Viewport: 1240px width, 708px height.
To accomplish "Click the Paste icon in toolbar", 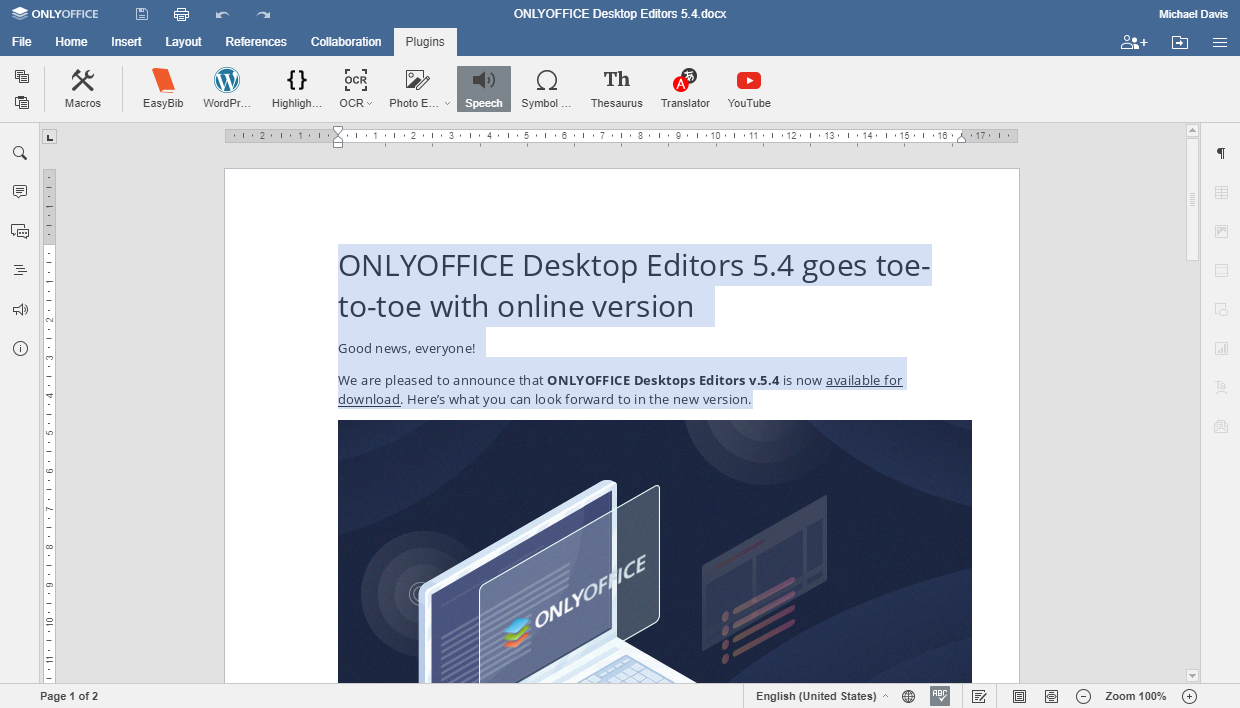I will tap(22, 102).
